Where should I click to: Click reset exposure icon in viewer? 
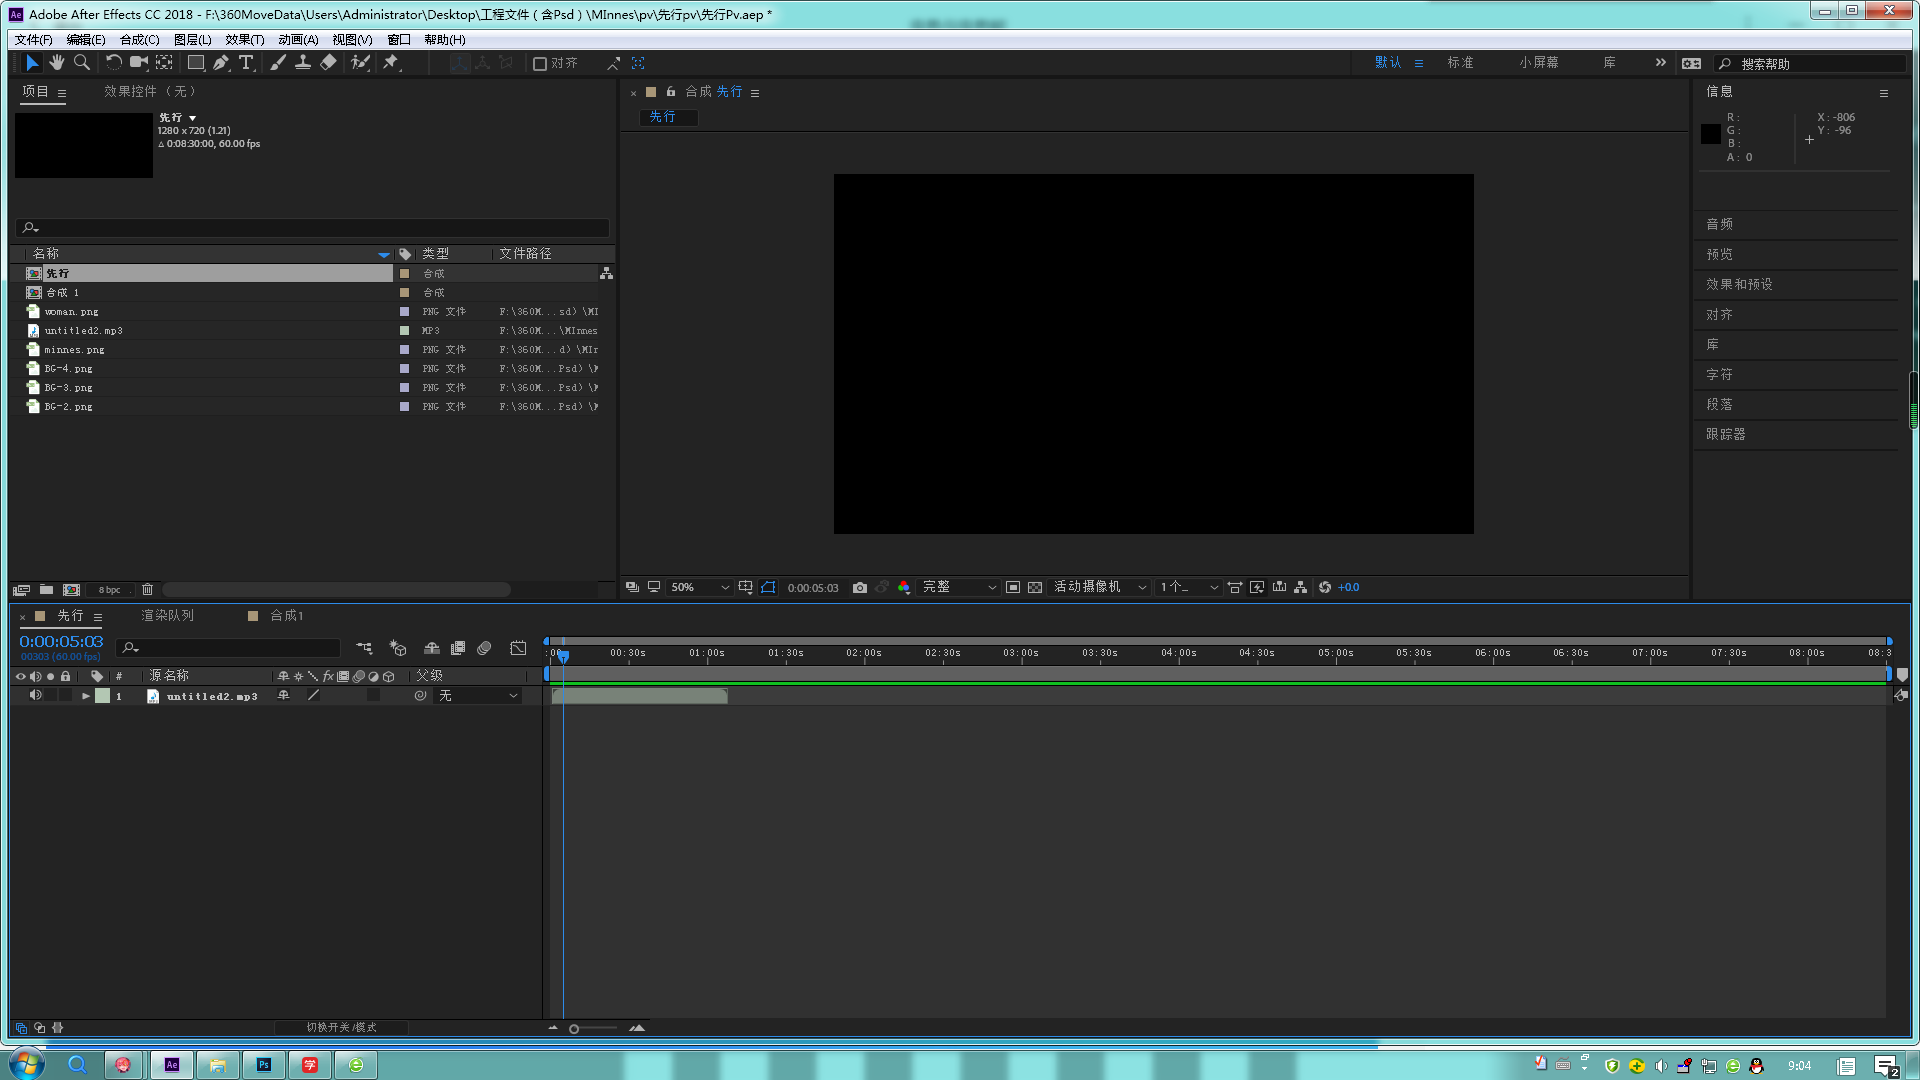1325,588
